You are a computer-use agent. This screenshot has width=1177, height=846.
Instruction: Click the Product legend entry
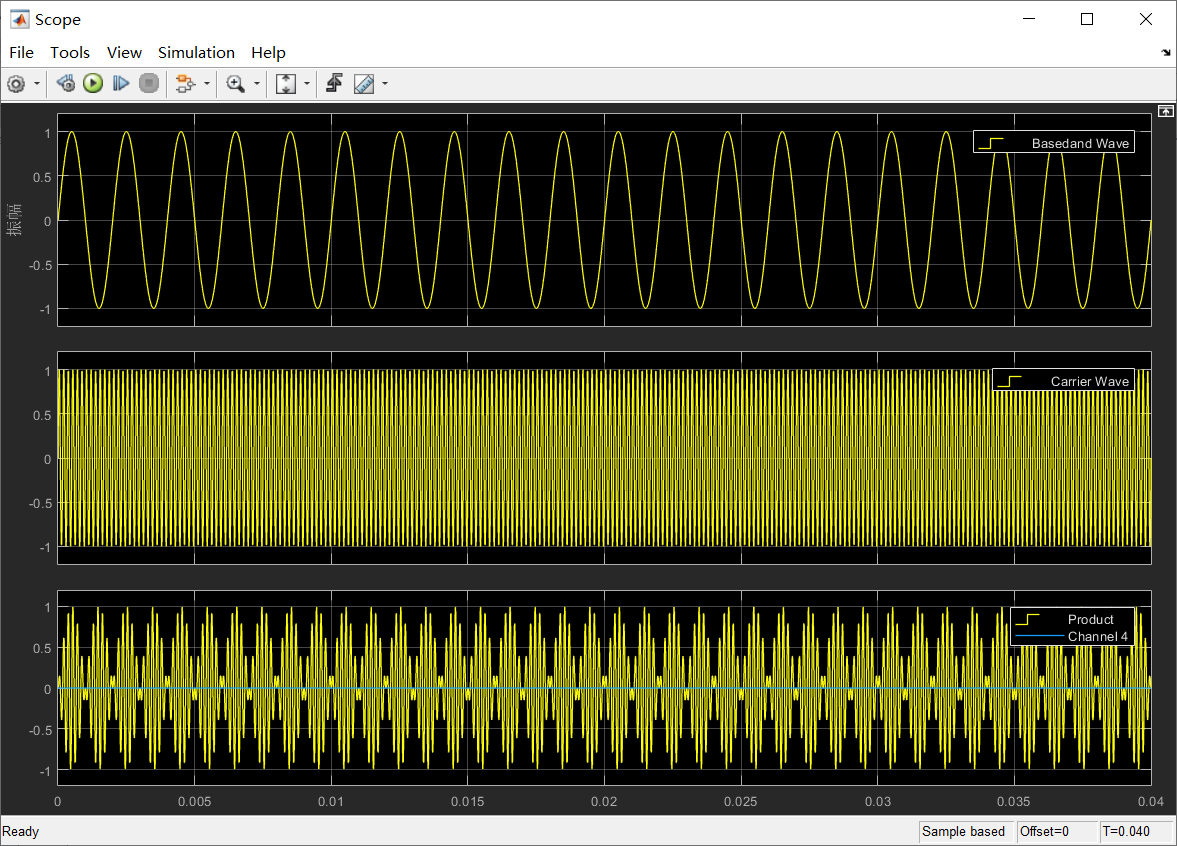point(1071,619)
